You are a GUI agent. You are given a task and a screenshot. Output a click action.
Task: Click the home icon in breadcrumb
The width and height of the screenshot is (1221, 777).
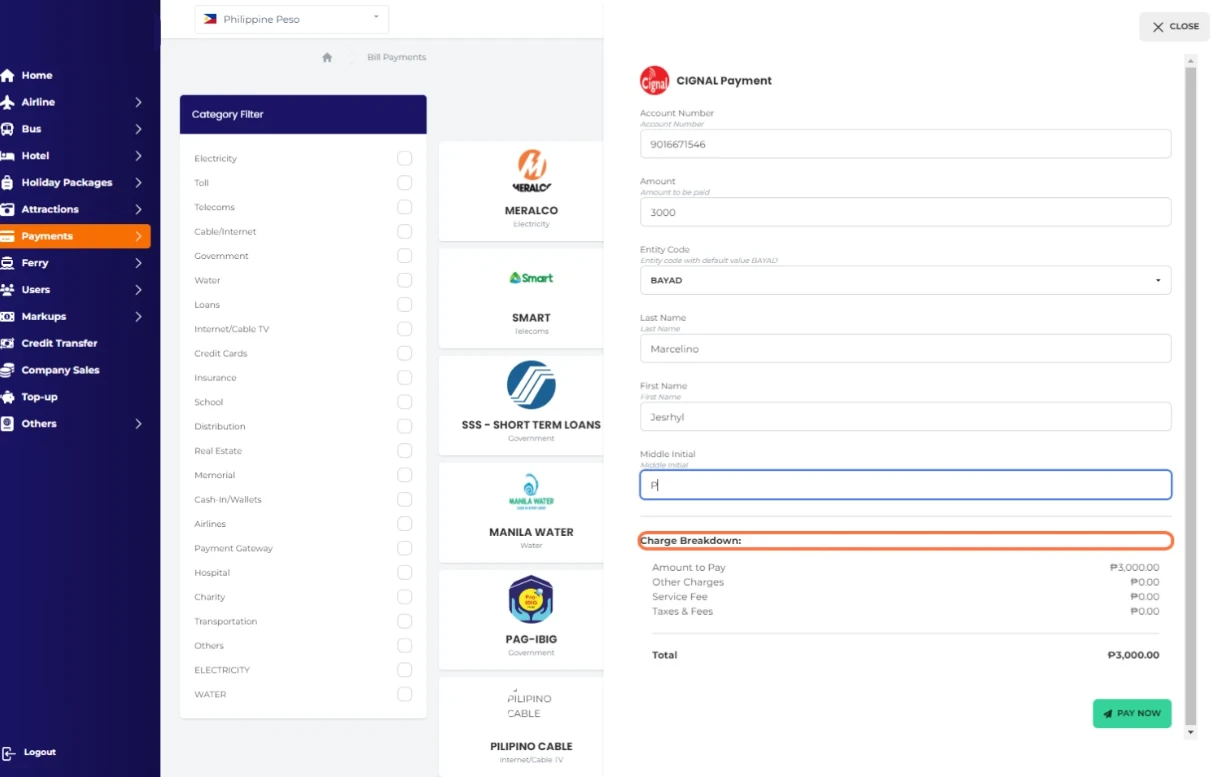point(327,58)
